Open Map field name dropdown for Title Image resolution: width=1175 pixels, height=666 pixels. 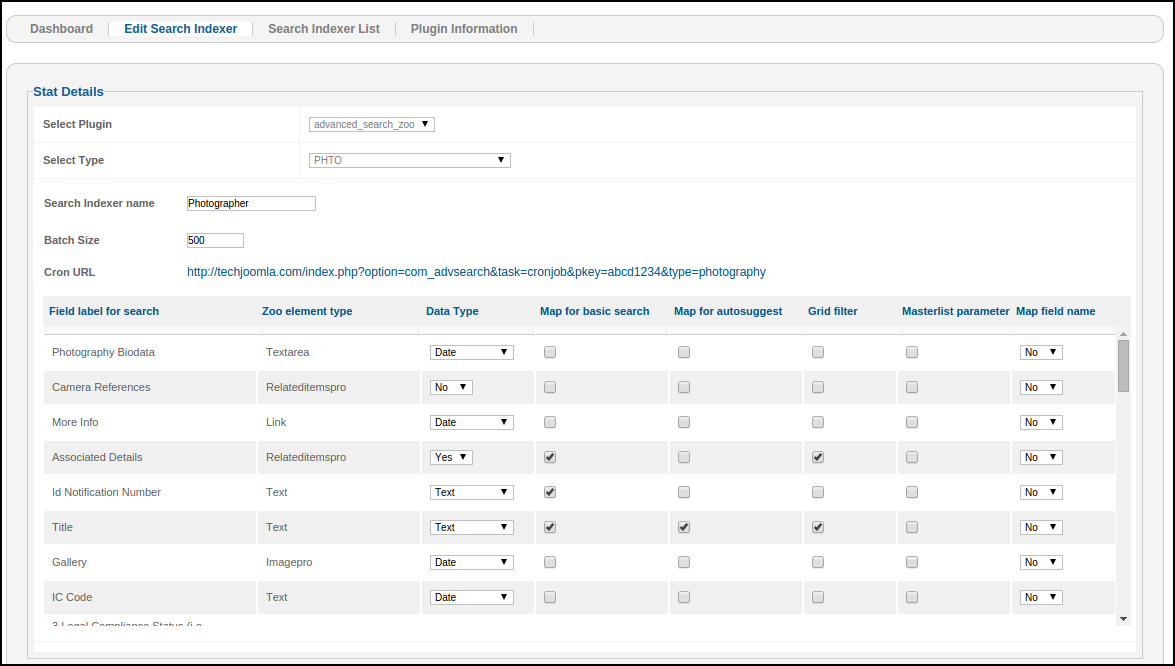[1040, 527]
